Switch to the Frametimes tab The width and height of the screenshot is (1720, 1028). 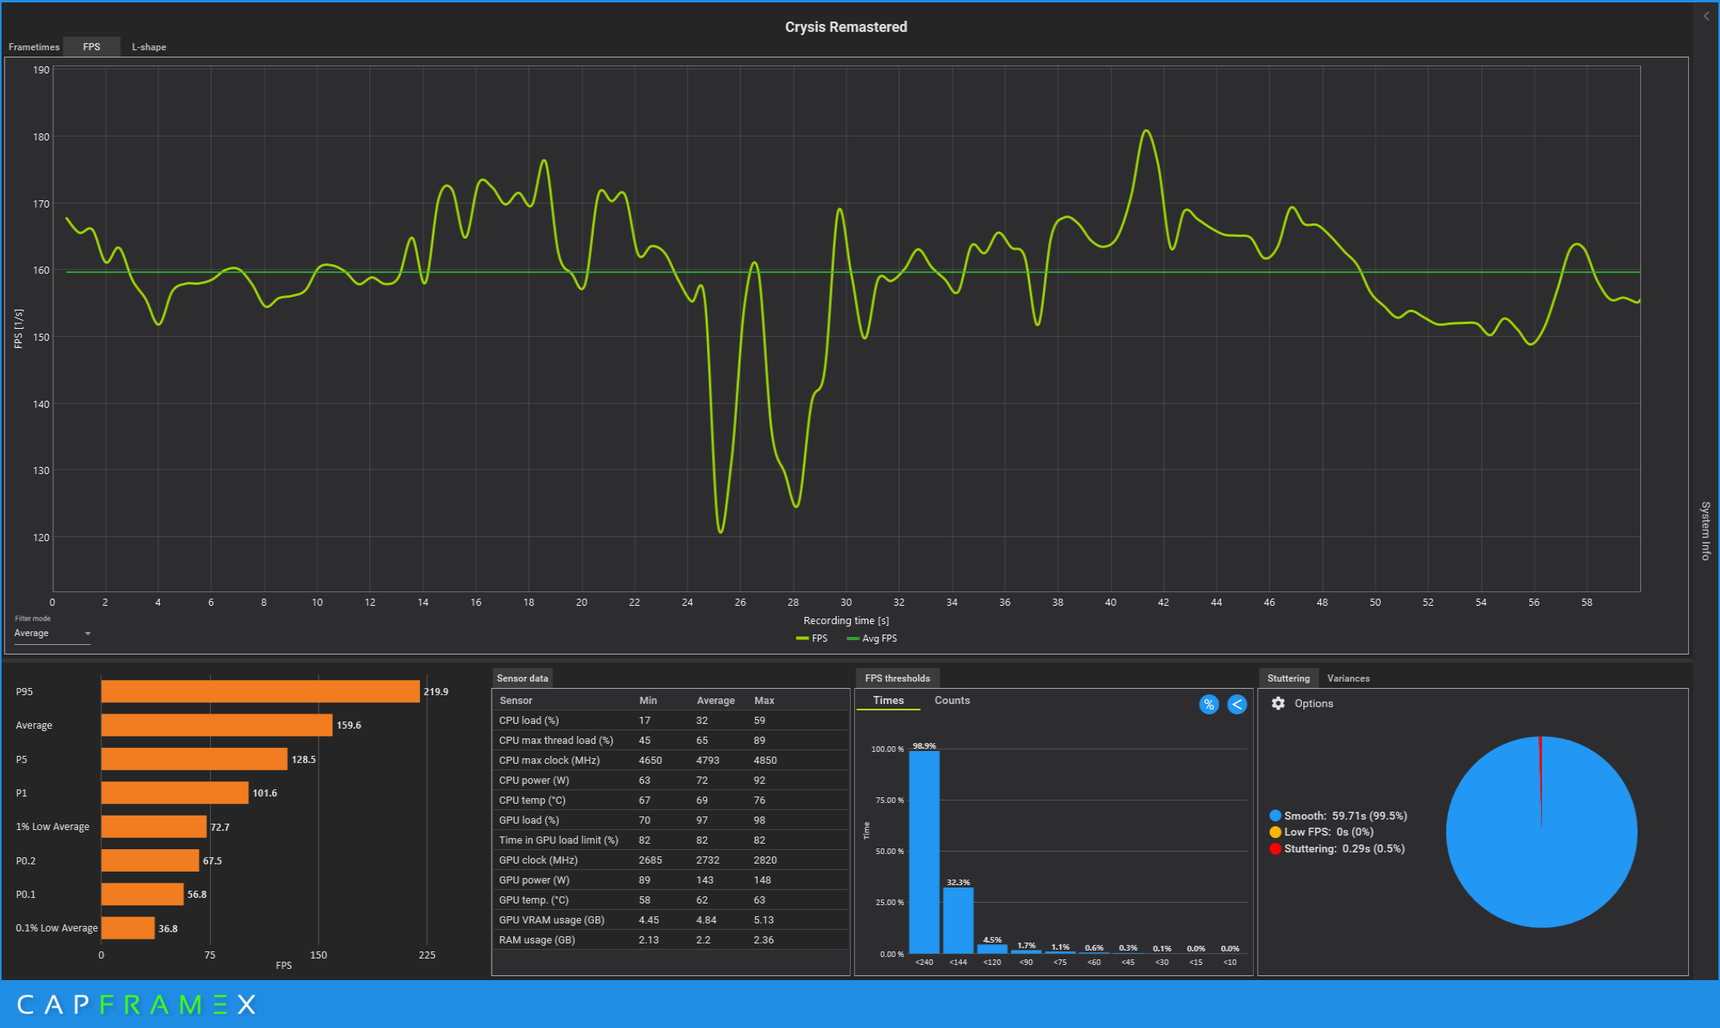click(34, 47)
